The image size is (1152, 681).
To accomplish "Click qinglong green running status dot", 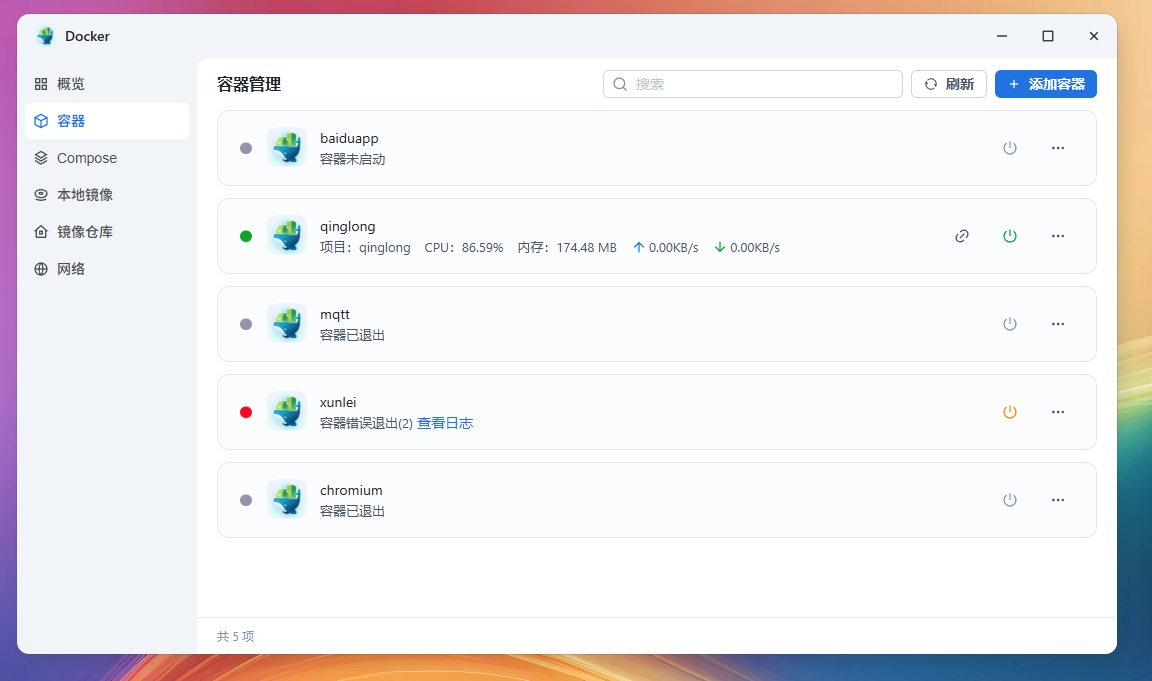I will pyautogui.click(x=246, y=236).
